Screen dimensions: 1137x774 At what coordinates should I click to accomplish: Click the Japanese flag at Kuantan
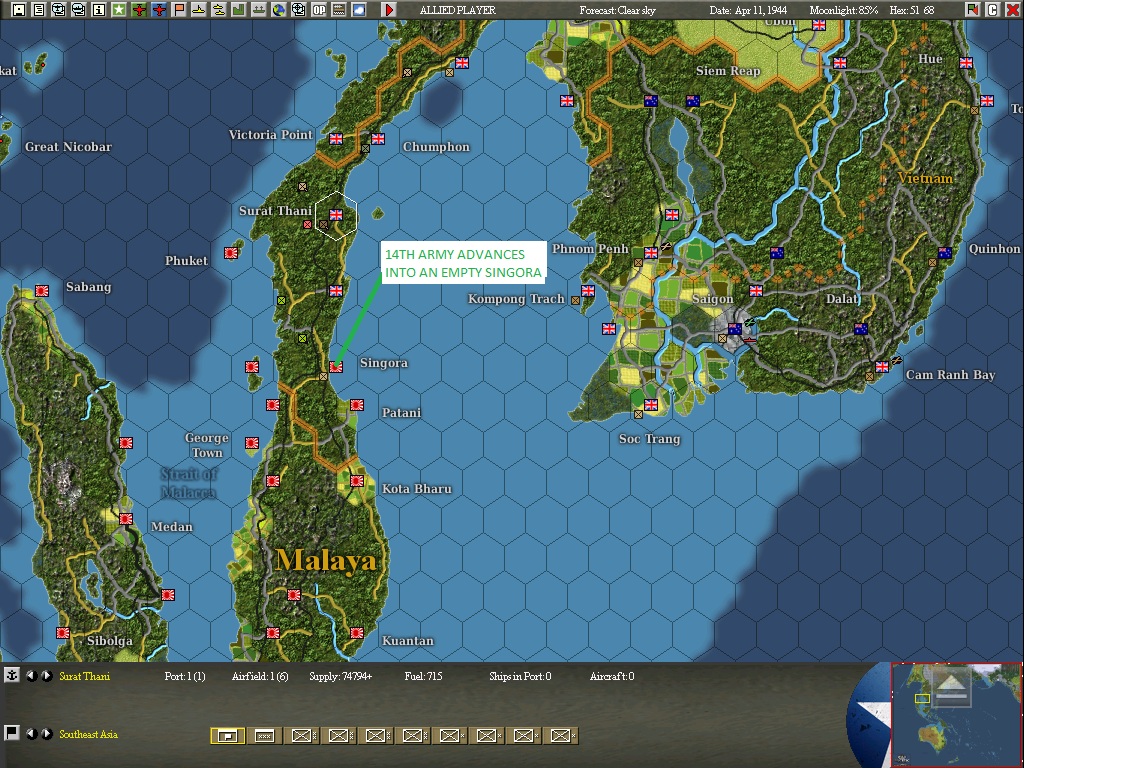[357, 633]
